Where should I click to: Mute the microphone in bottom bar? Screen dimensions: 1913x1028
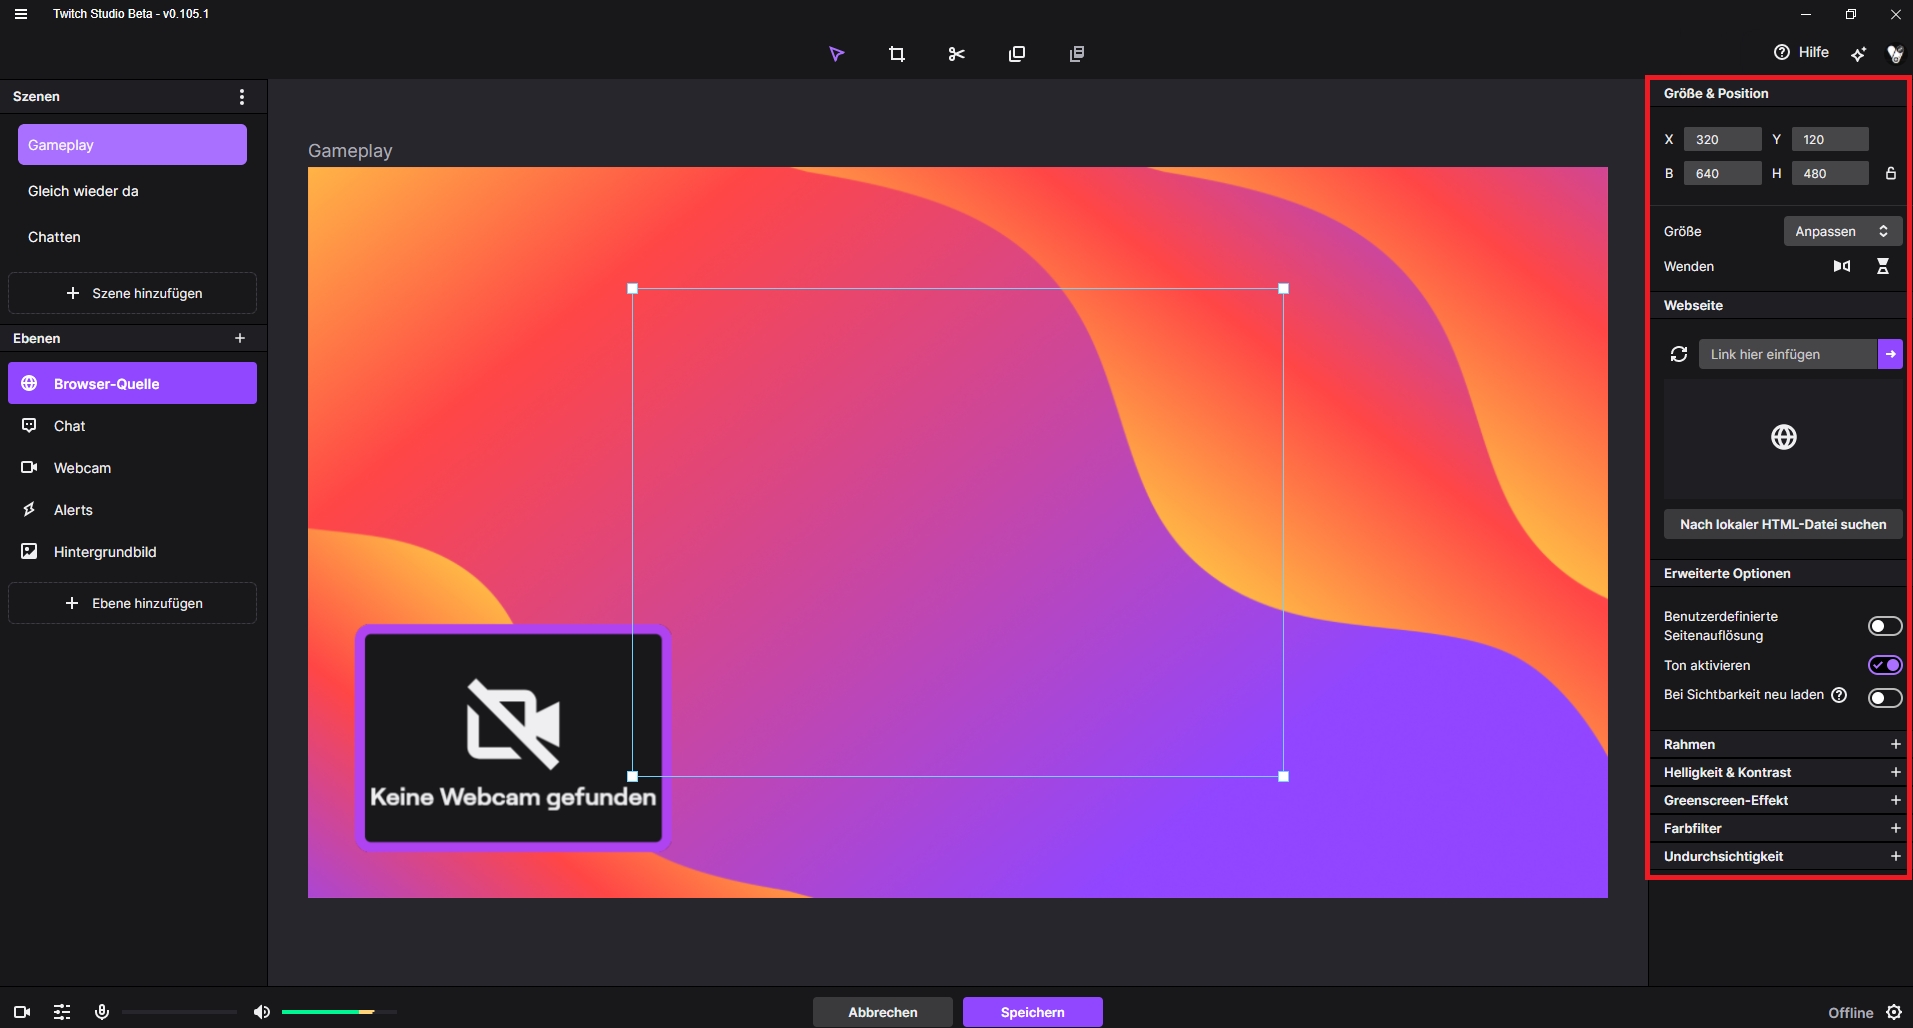[102, 1012]
